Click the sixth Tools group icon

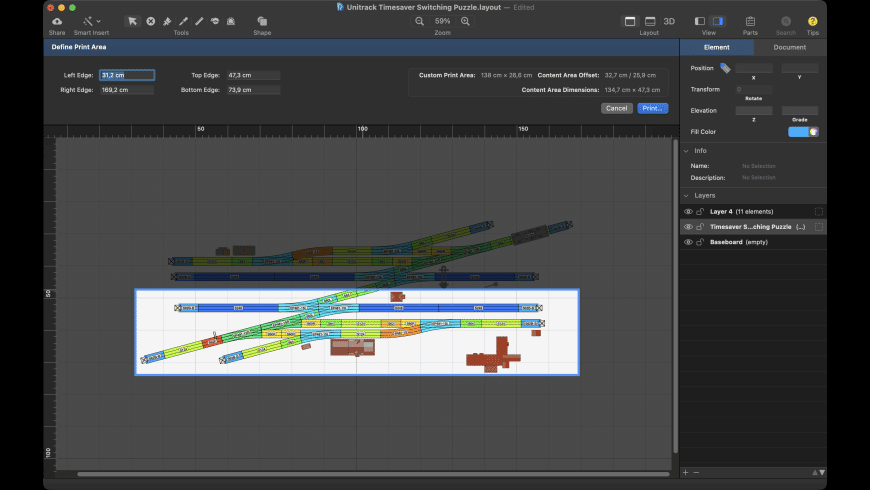(215, 21)
